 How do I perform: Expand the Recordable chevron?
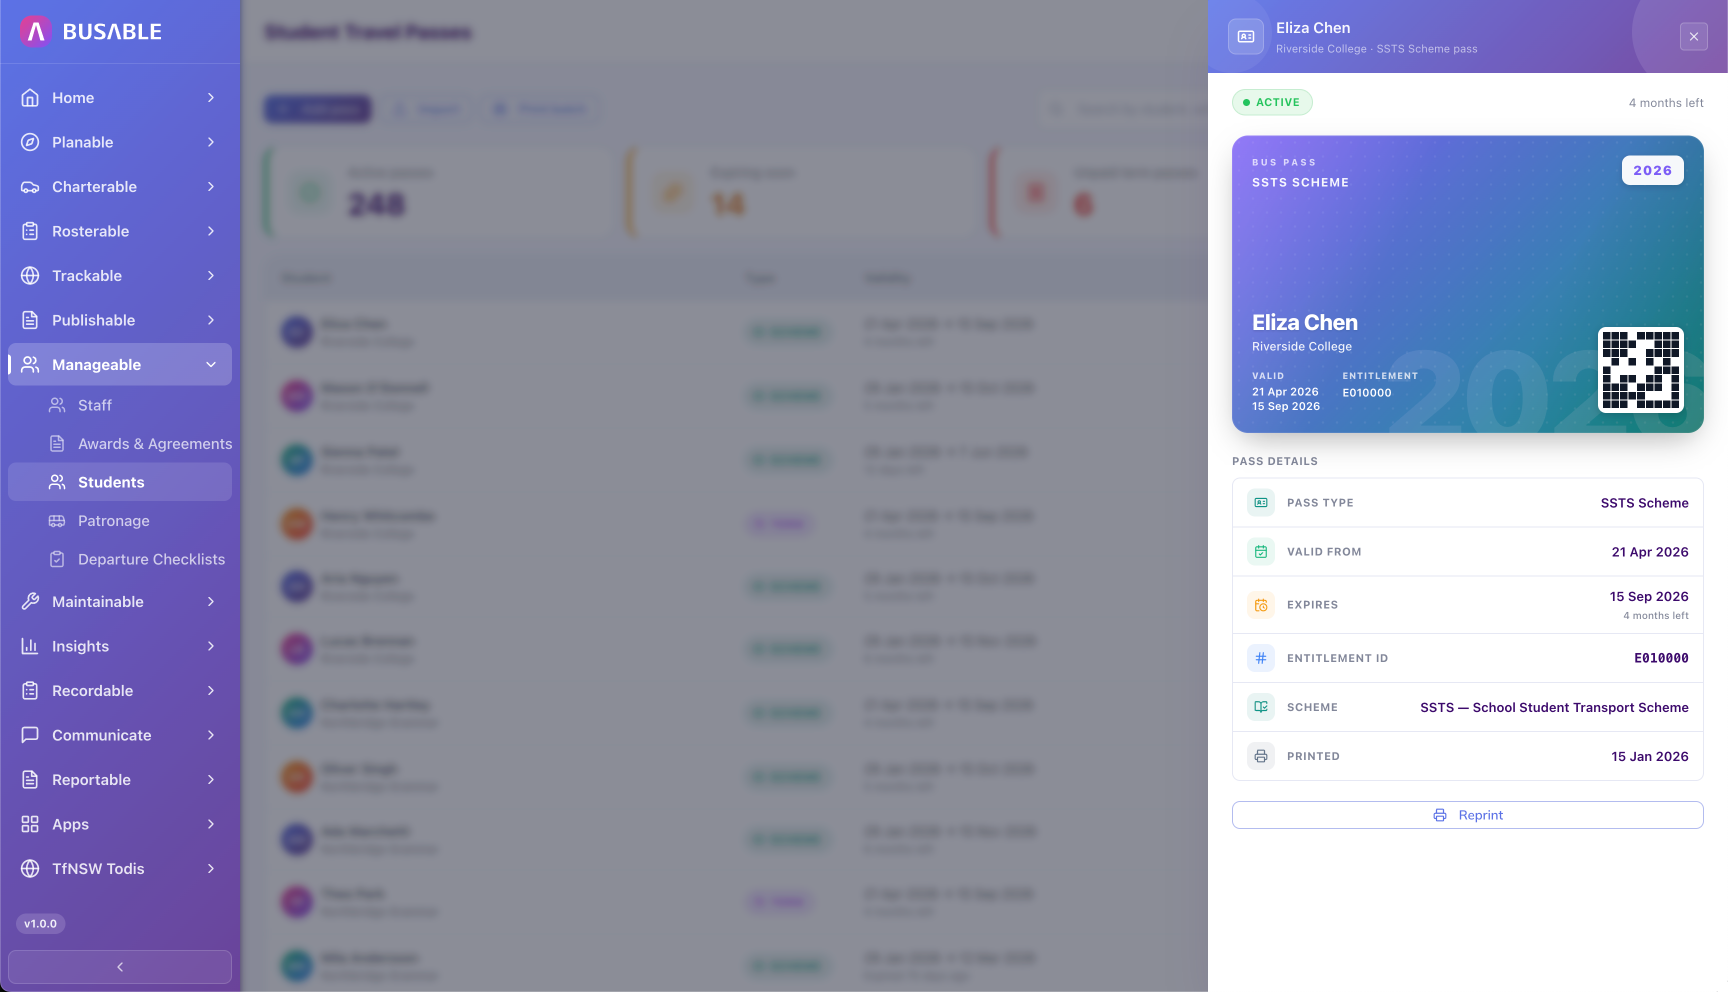211,691
